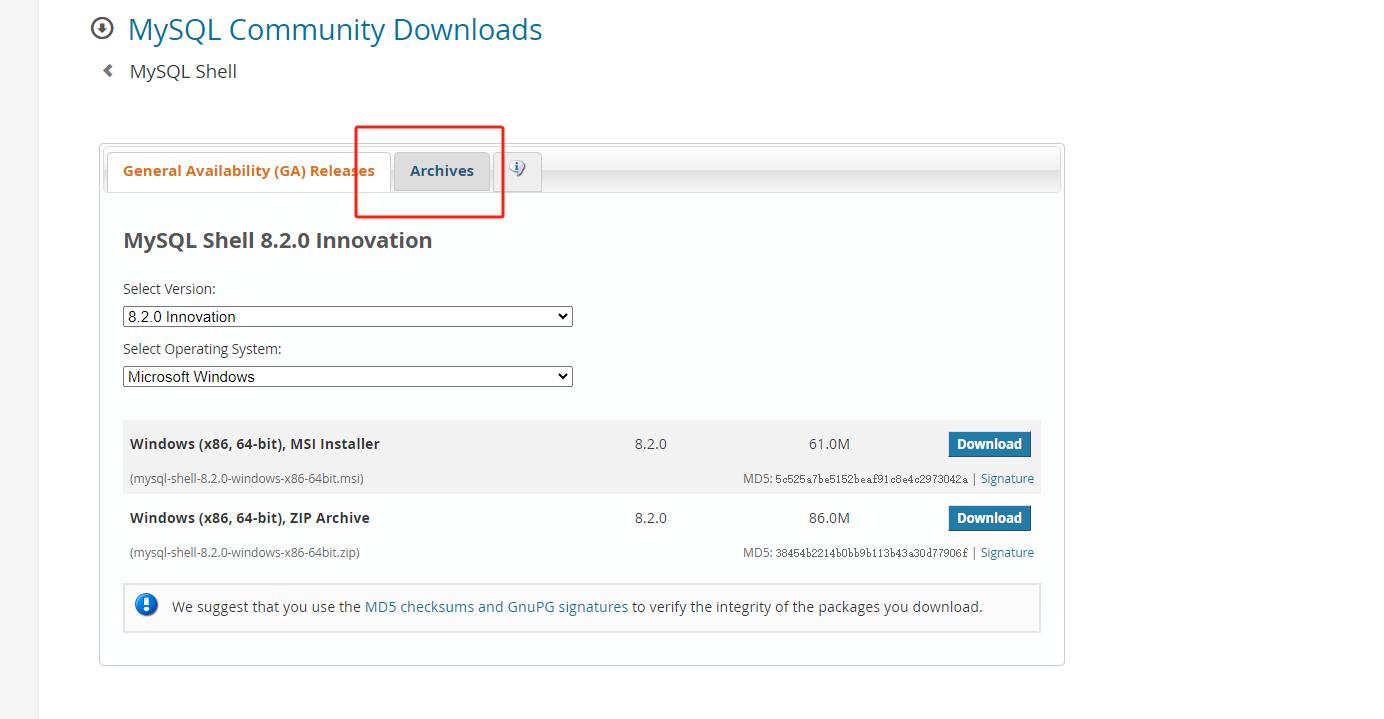
Task: Switch to the Archives tab
Action: [x=442, y=171]
